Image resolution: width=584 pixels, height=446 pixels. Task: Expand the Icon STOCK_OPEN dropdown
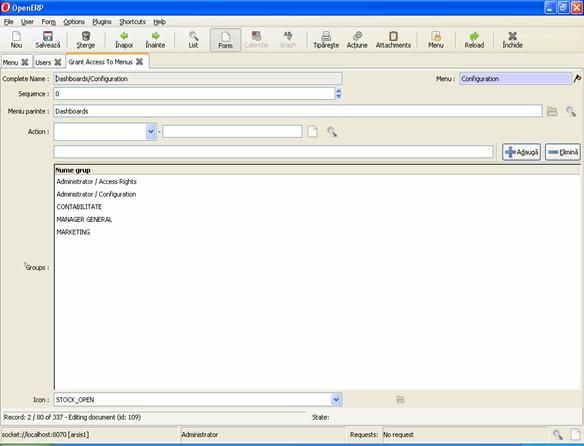pyautogui.click(x=336, y=399)
